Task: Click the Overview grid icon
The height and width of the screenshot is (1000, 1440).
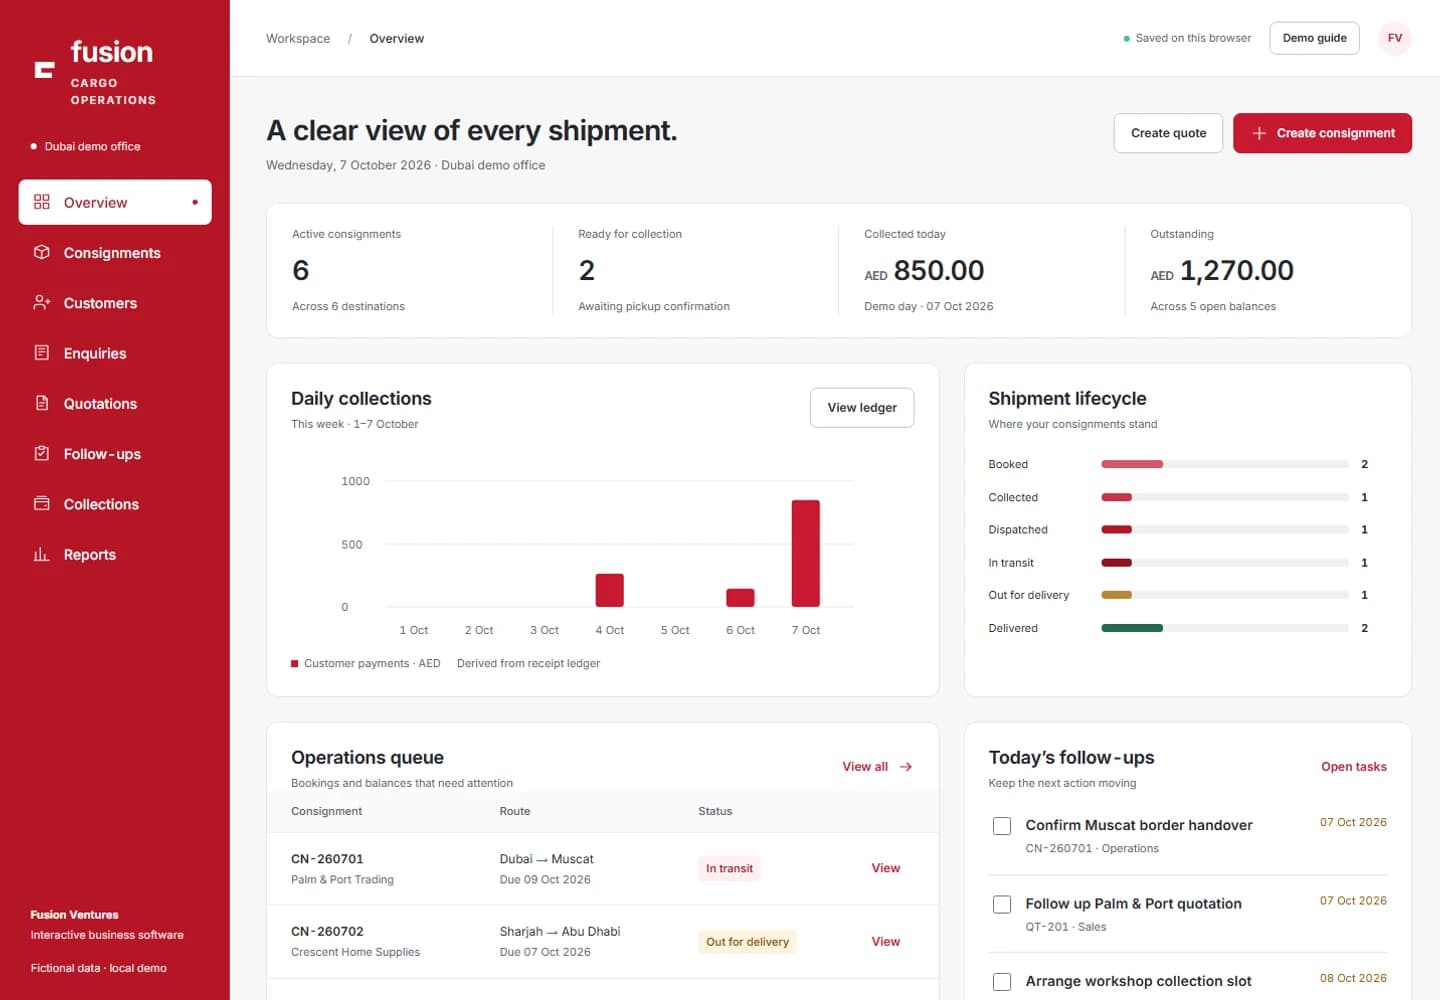Action: click(x=41, y=202)
